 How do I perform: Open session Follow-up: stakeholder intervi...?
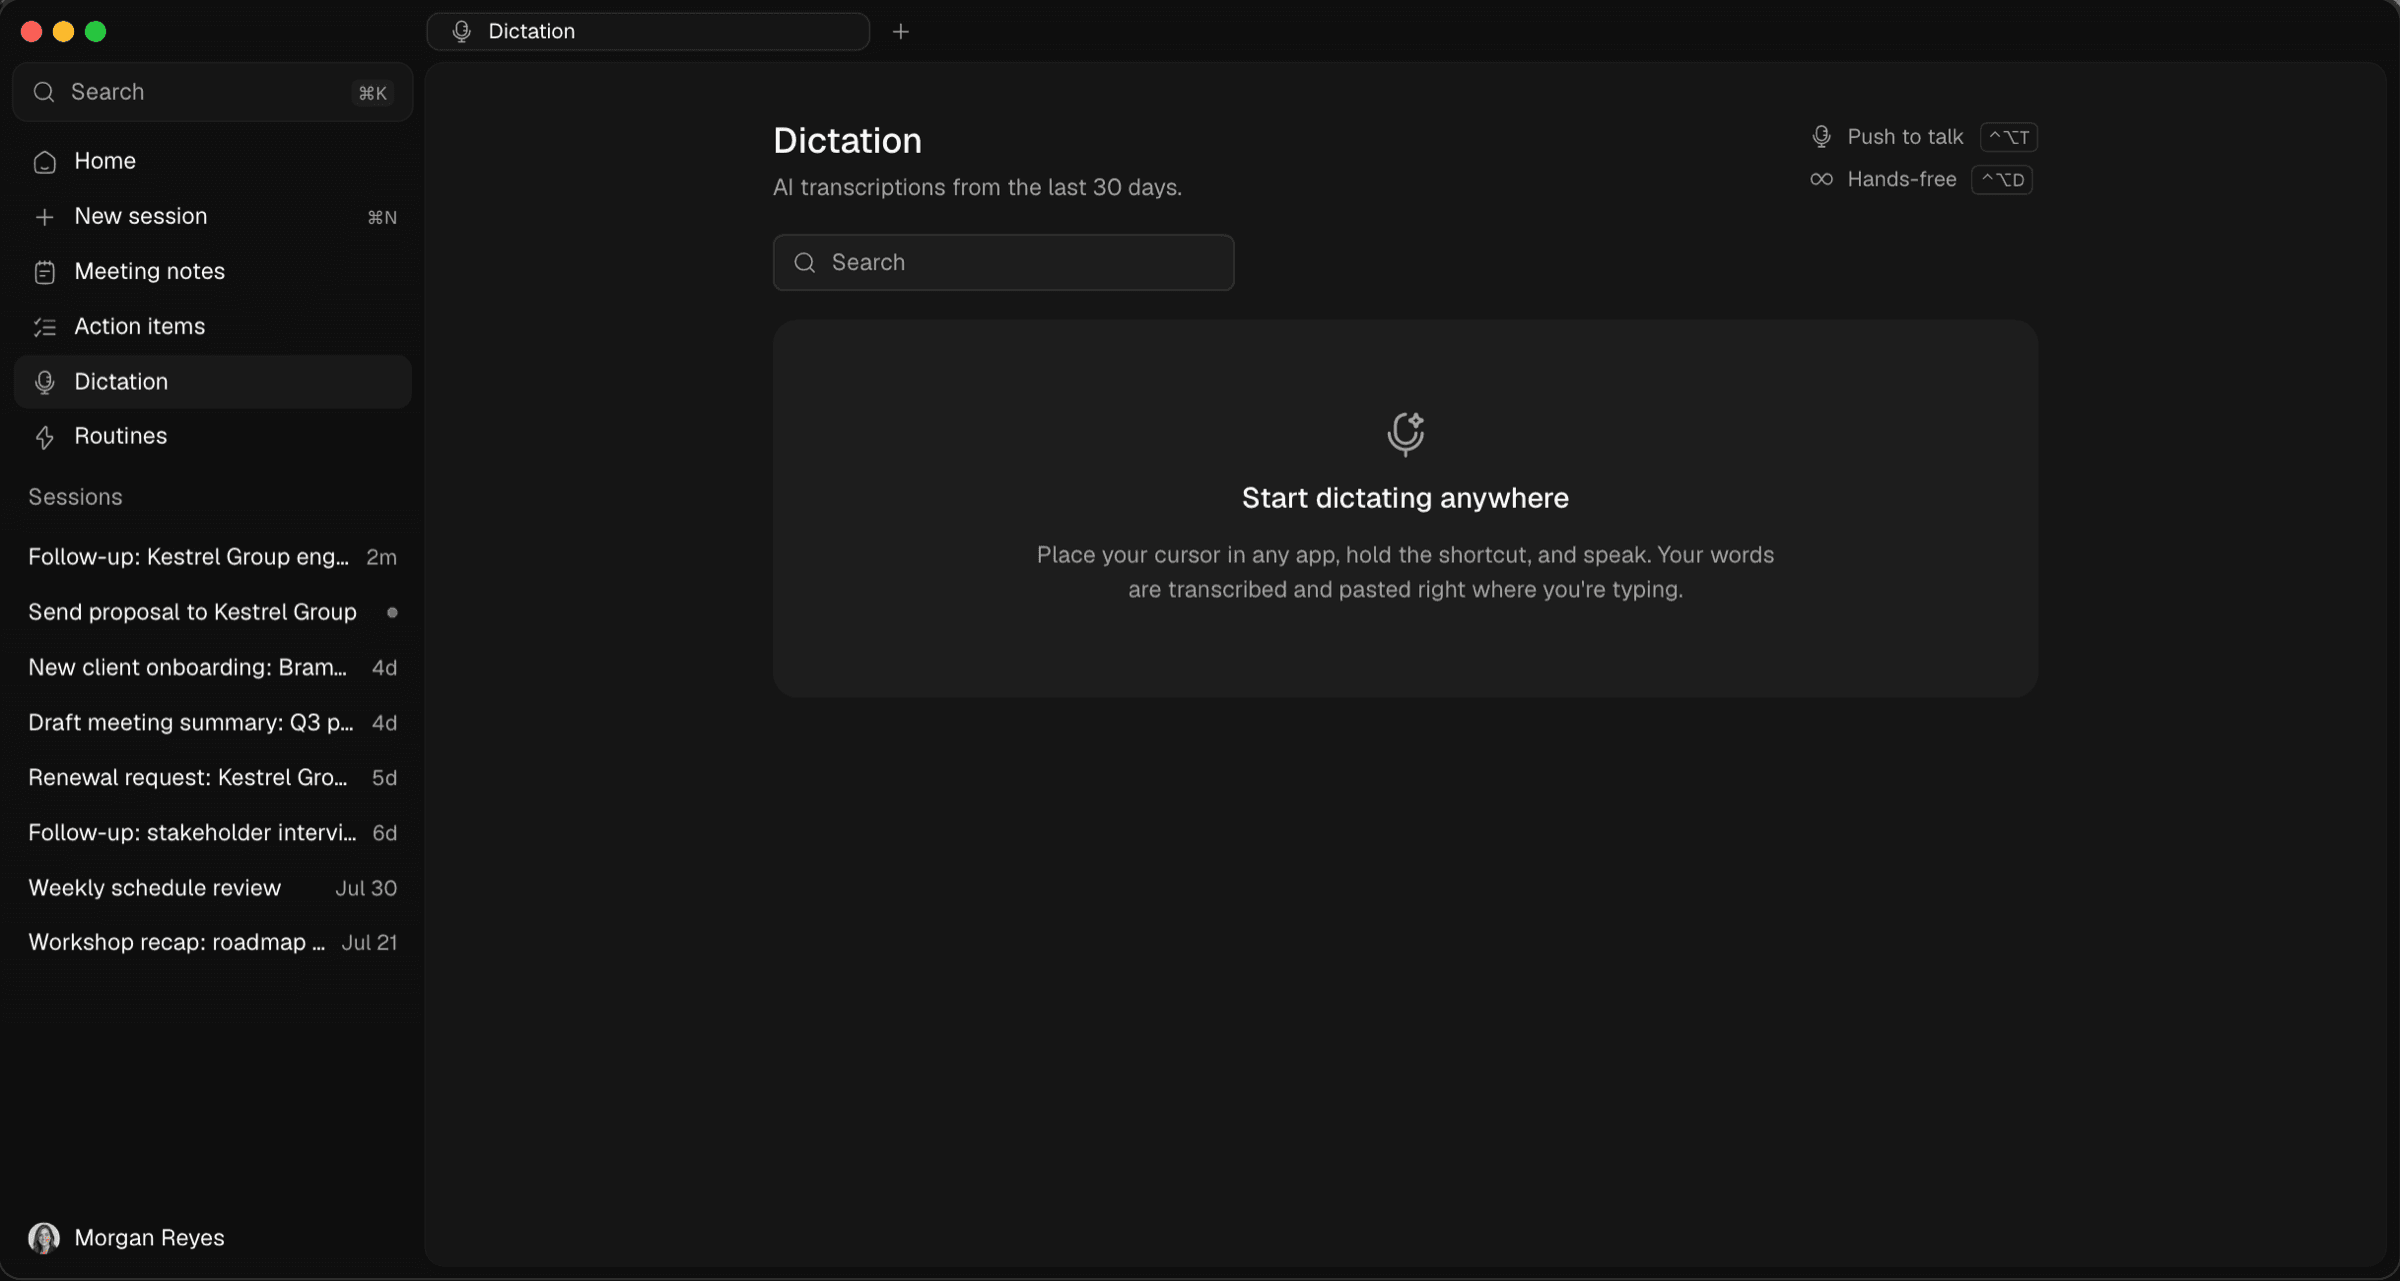click(x=213, y=833)
